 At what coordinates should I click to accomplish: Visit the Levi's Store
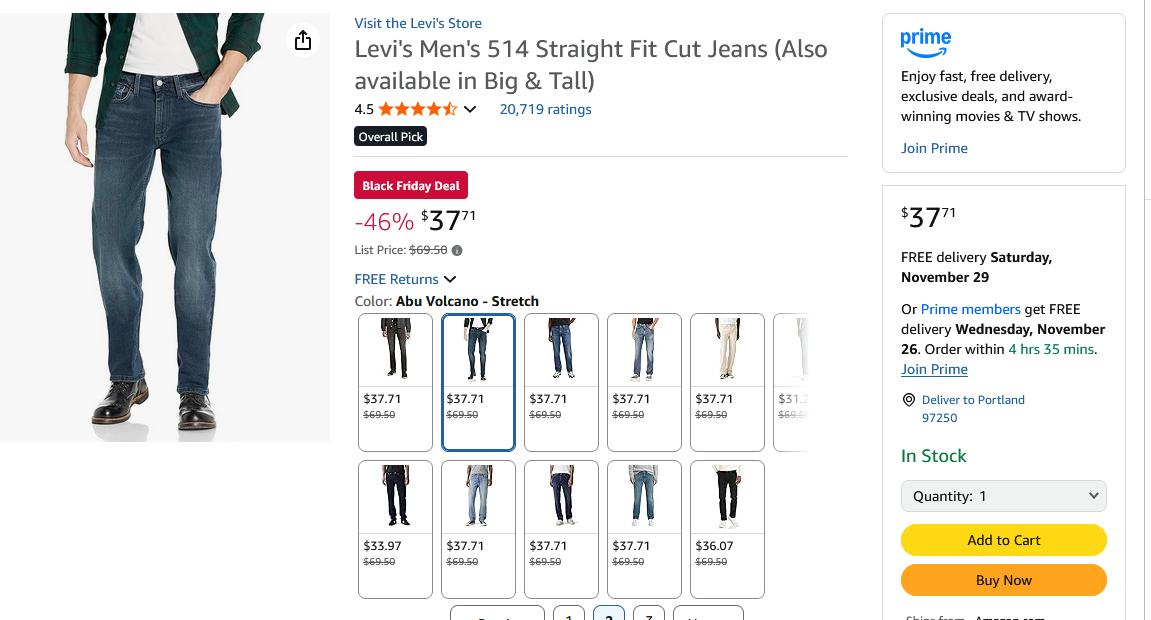pos(417,22)
